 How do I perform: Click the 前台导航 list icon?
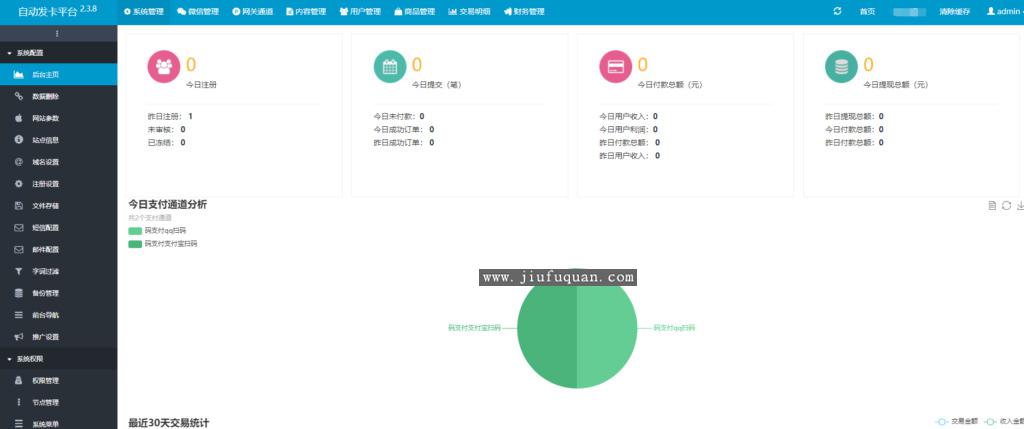pos(19,315)
